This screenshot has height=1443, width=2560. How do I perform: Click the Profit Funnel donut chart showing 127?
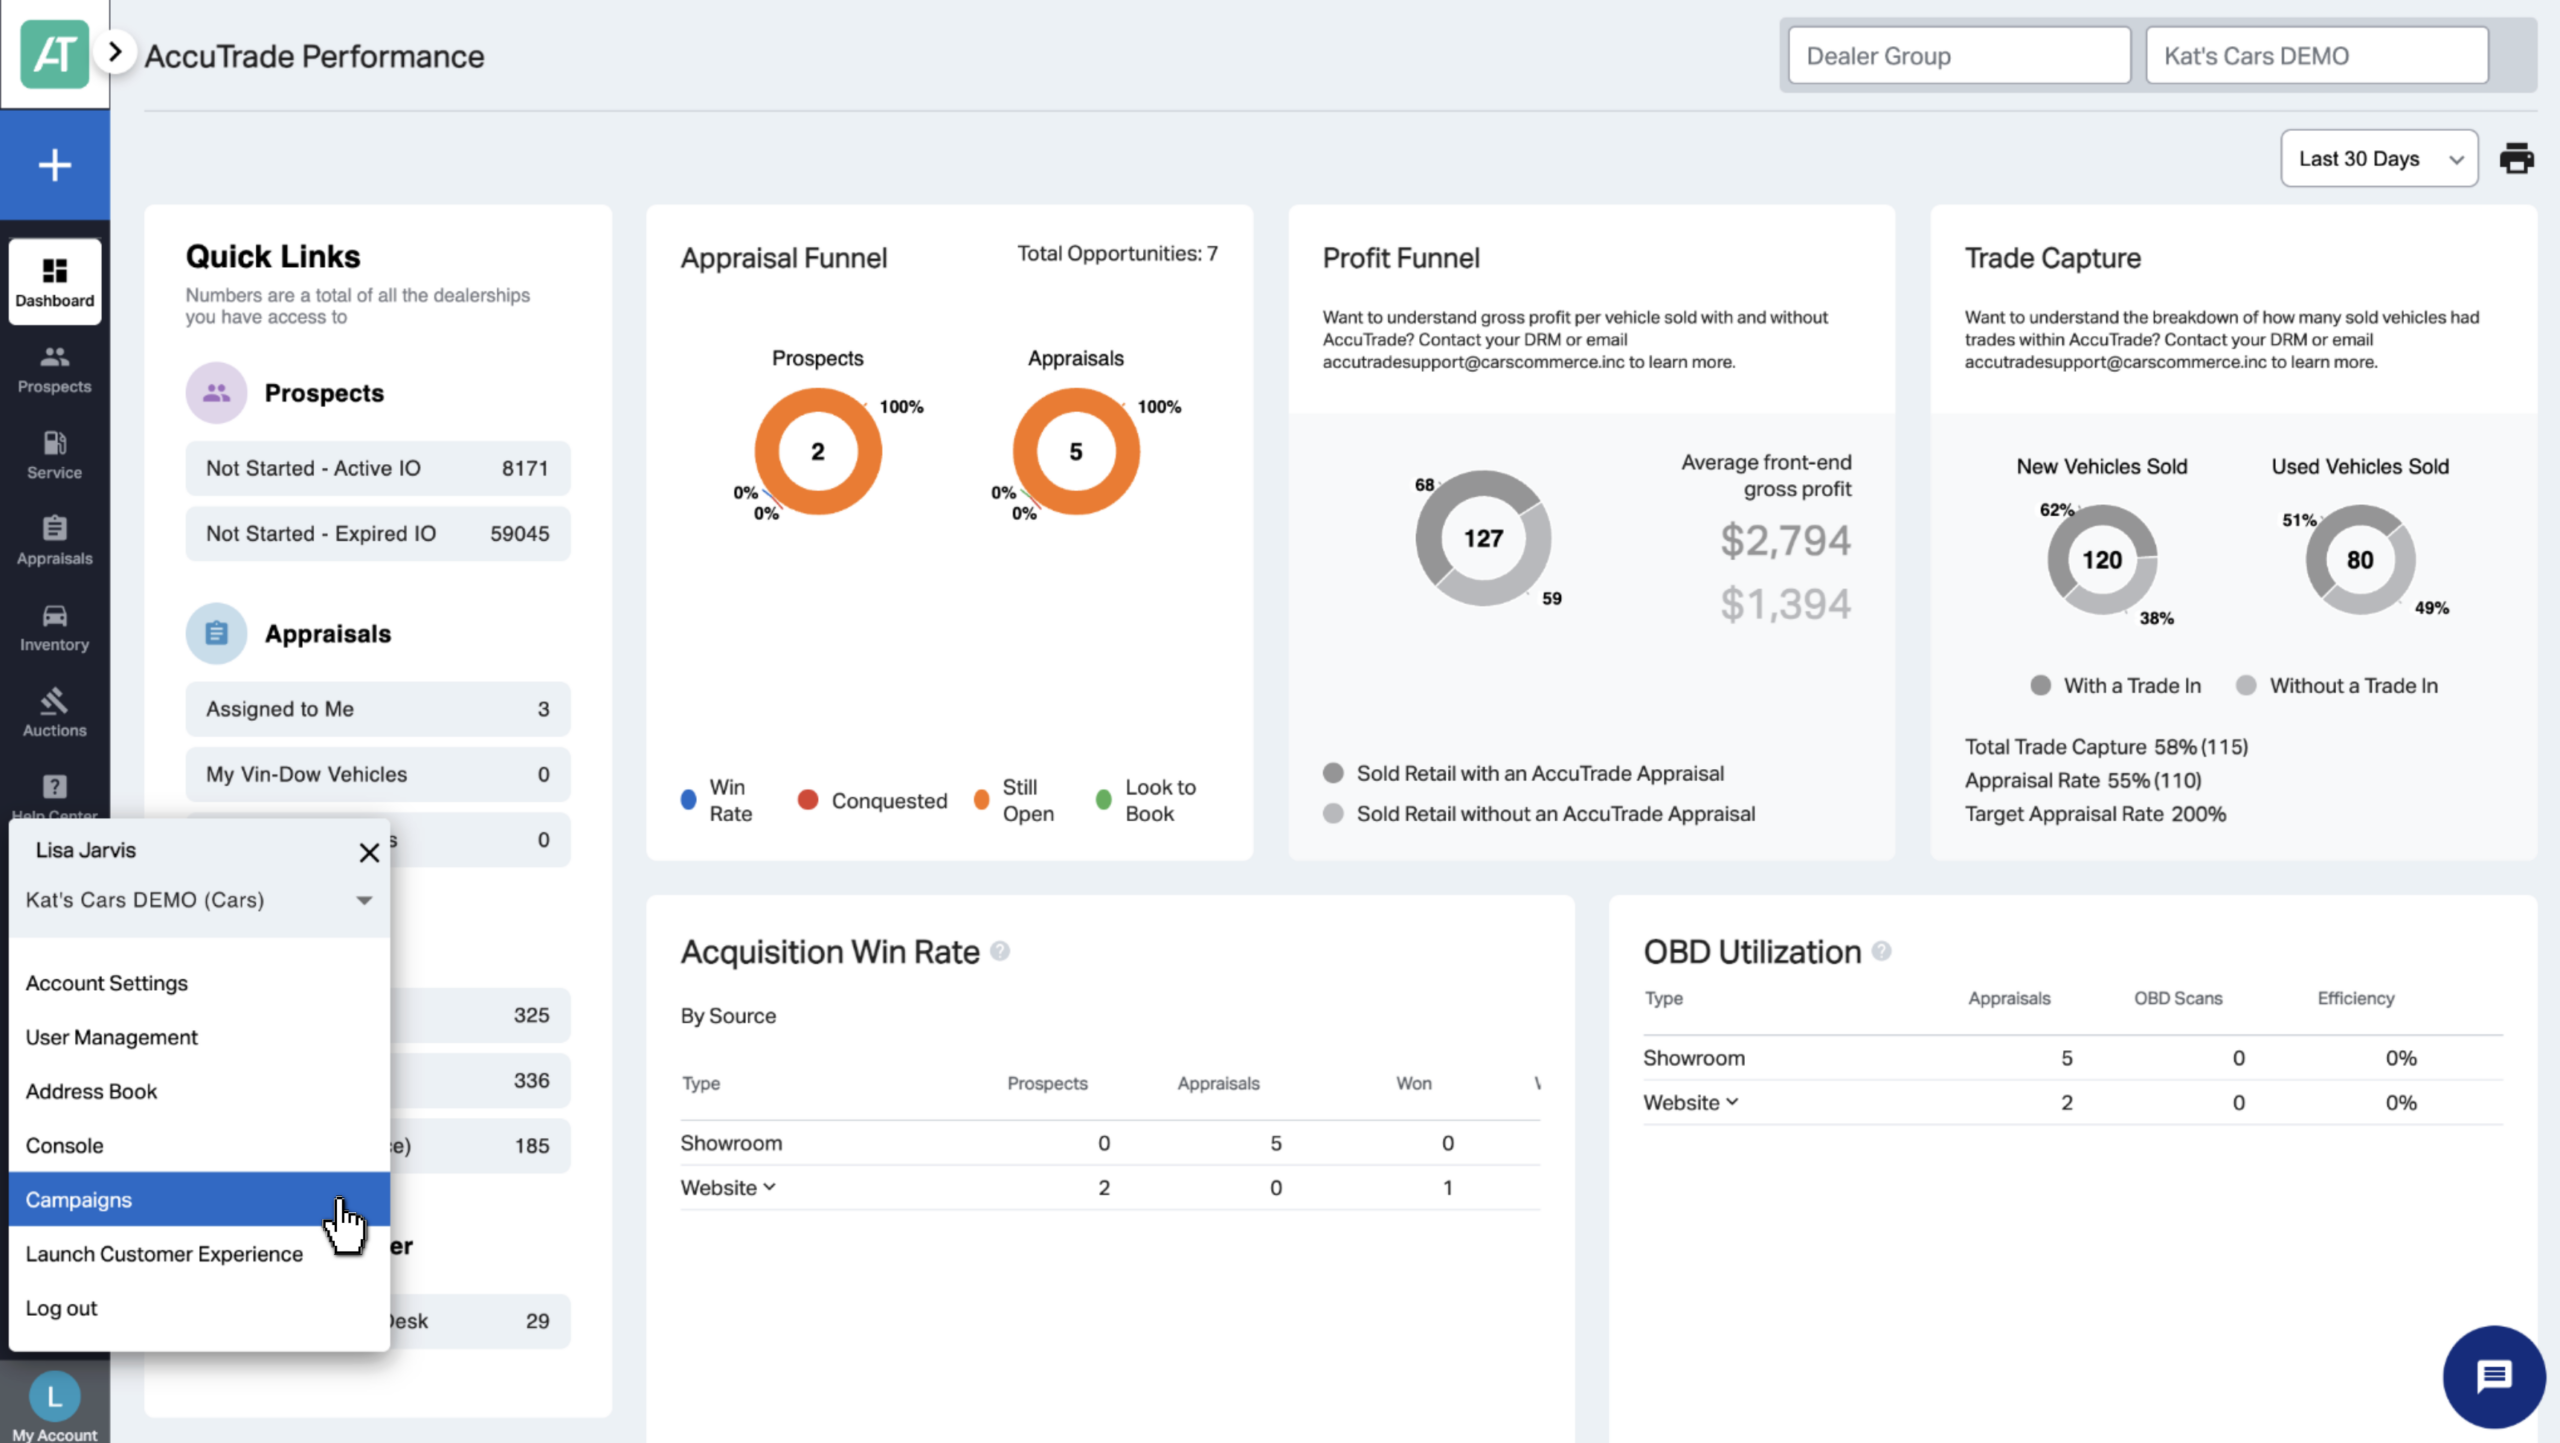(x=1483, y=538)
